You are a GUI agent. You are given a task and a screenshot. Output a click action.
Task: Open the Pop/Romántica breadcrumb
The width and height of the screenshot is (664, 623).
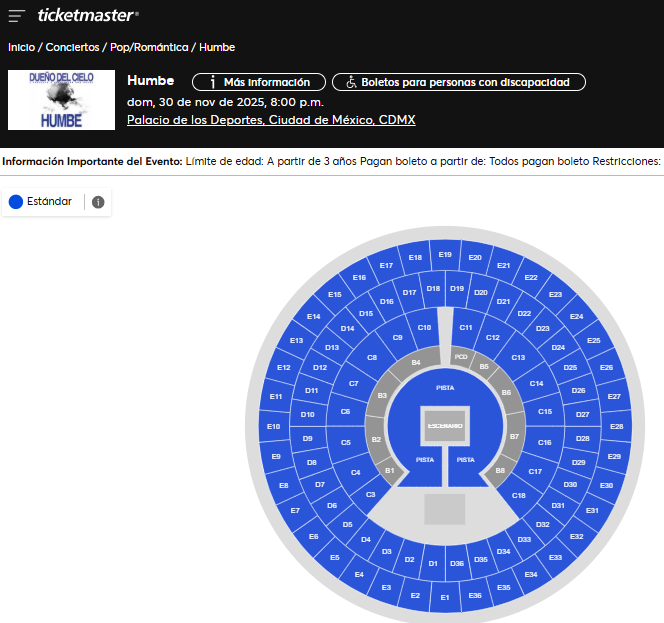tap(149, 47)
